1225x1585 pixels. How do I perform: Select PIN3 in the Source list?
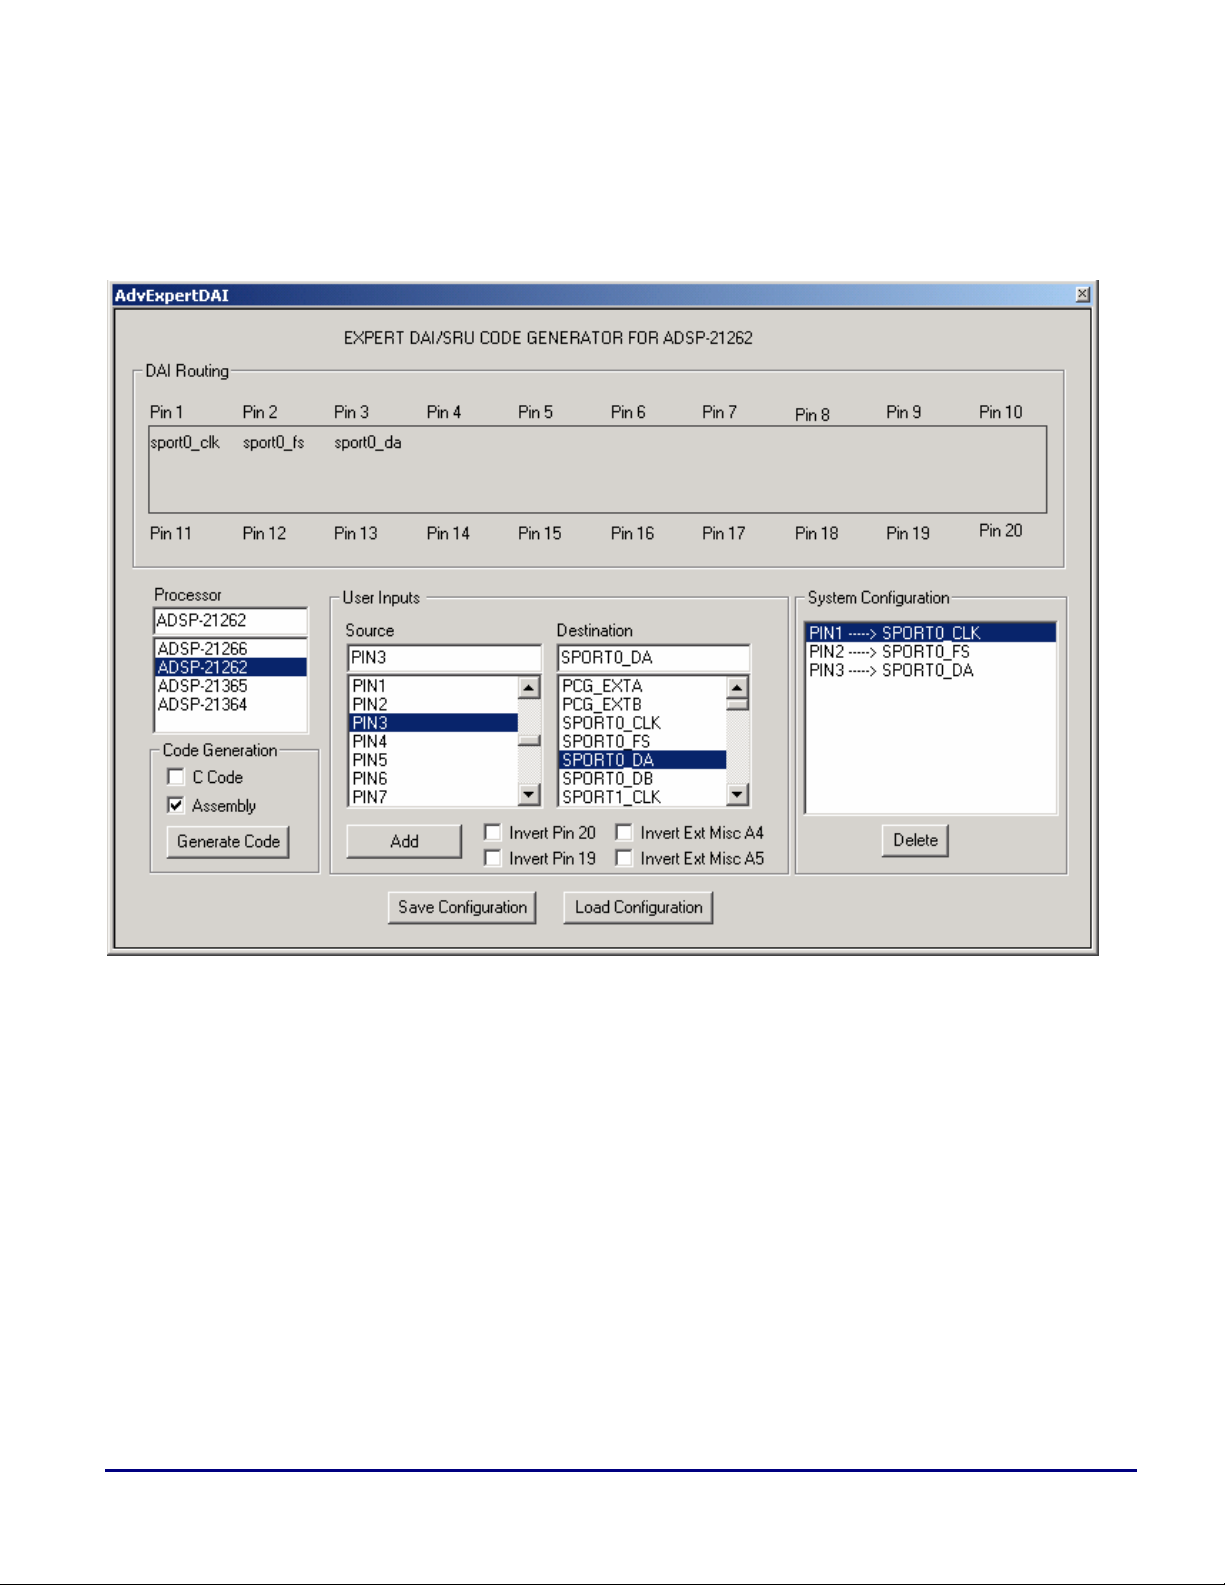point(434,723)
